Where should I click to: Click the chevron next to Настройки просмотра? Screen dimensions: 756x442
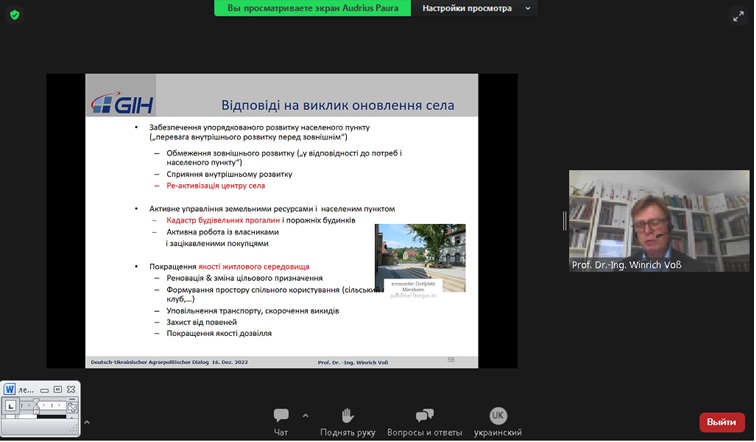[x=528, y=8]
